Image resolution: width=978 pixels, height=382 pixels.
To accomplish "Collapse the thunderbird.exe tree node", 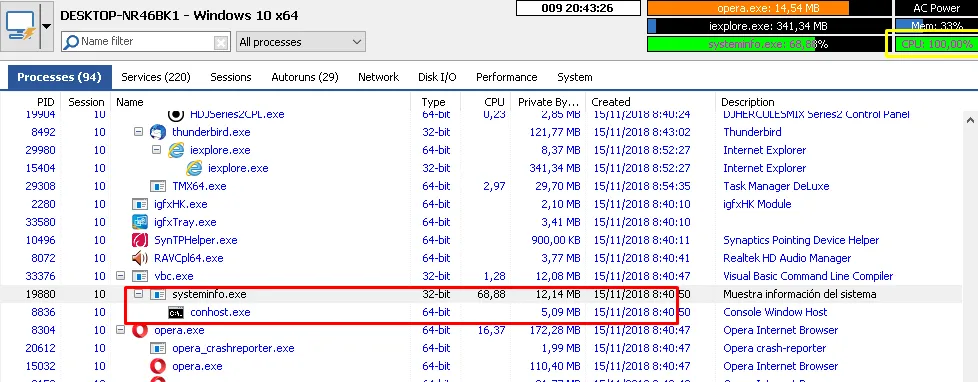I will (x=138, y=132).
